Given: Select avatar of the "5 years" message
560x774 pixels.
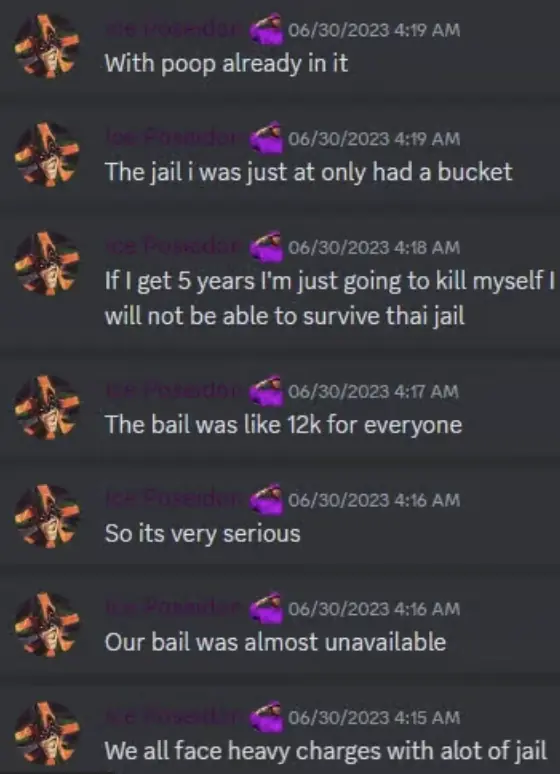Looking at the screenshot, I should [47, 264].
